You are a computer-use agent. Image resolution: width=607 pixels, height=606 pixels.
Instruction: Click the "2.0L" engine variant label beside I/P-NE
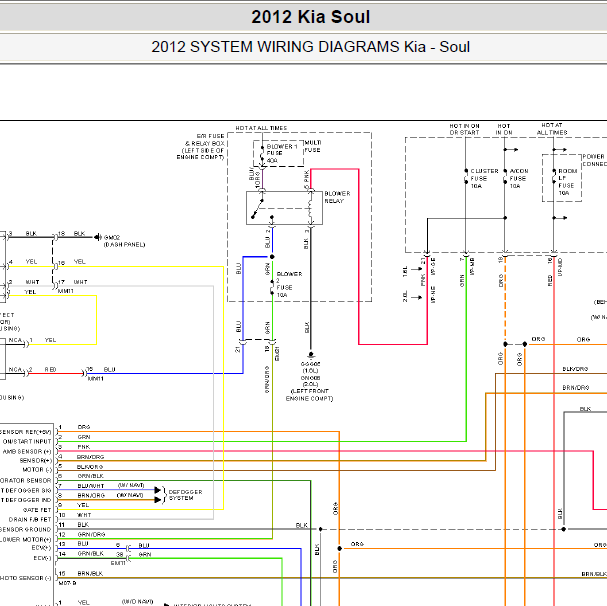405,297
